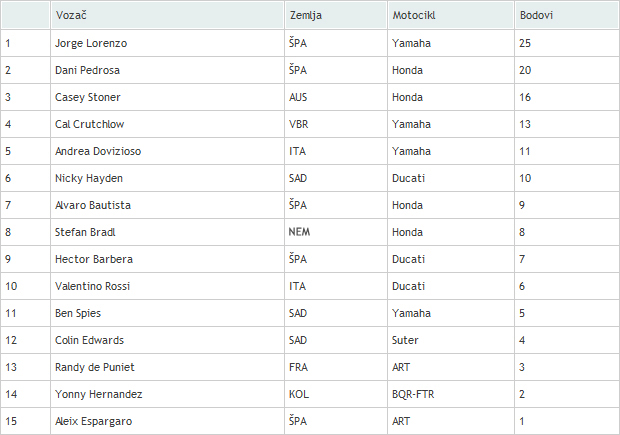Screen dimensions: 620x435
Task: Click the FRA country cell
Action: (x=336, y=367)
